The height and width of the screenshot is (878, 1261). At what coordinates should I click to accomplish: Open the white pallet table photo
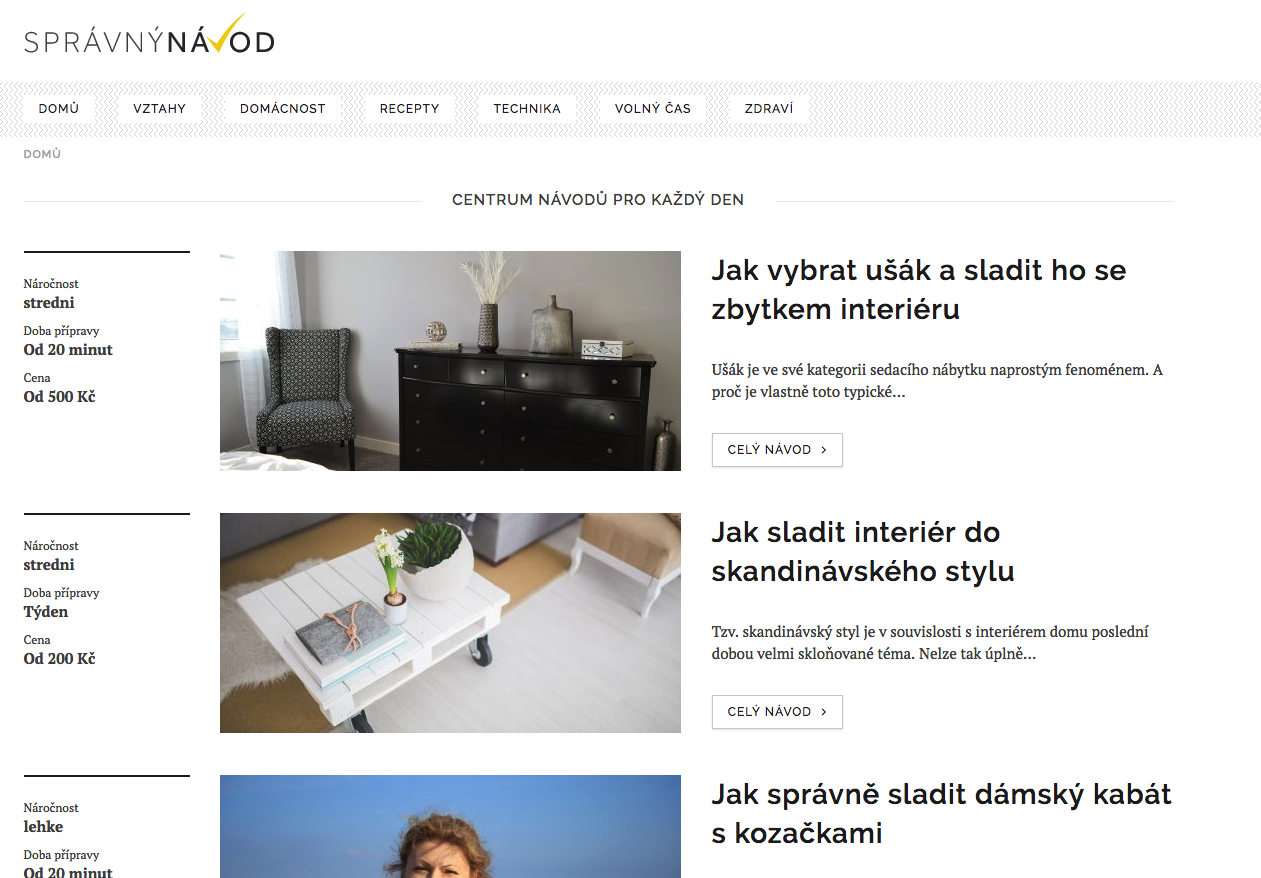pos(450,623)
